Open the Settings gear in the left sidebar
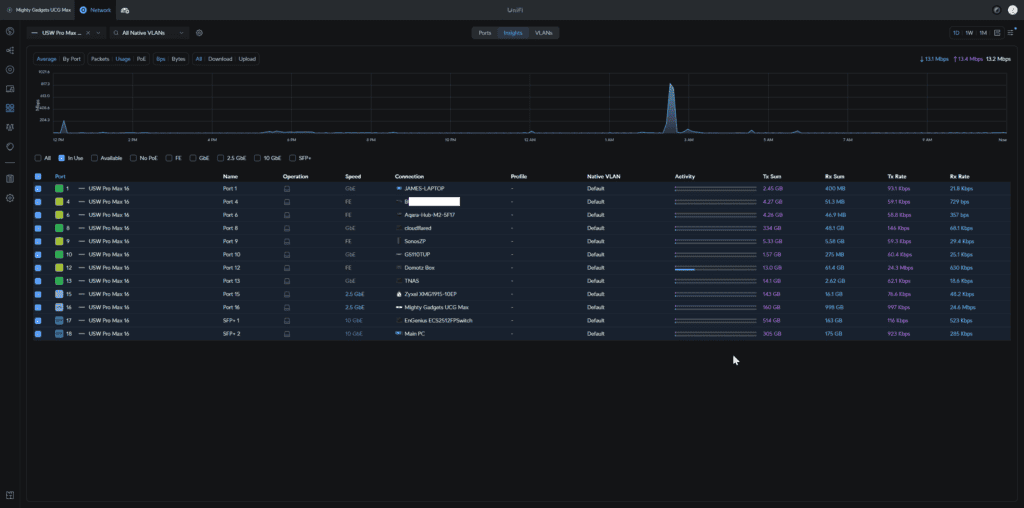 click(x=10, y=198)
